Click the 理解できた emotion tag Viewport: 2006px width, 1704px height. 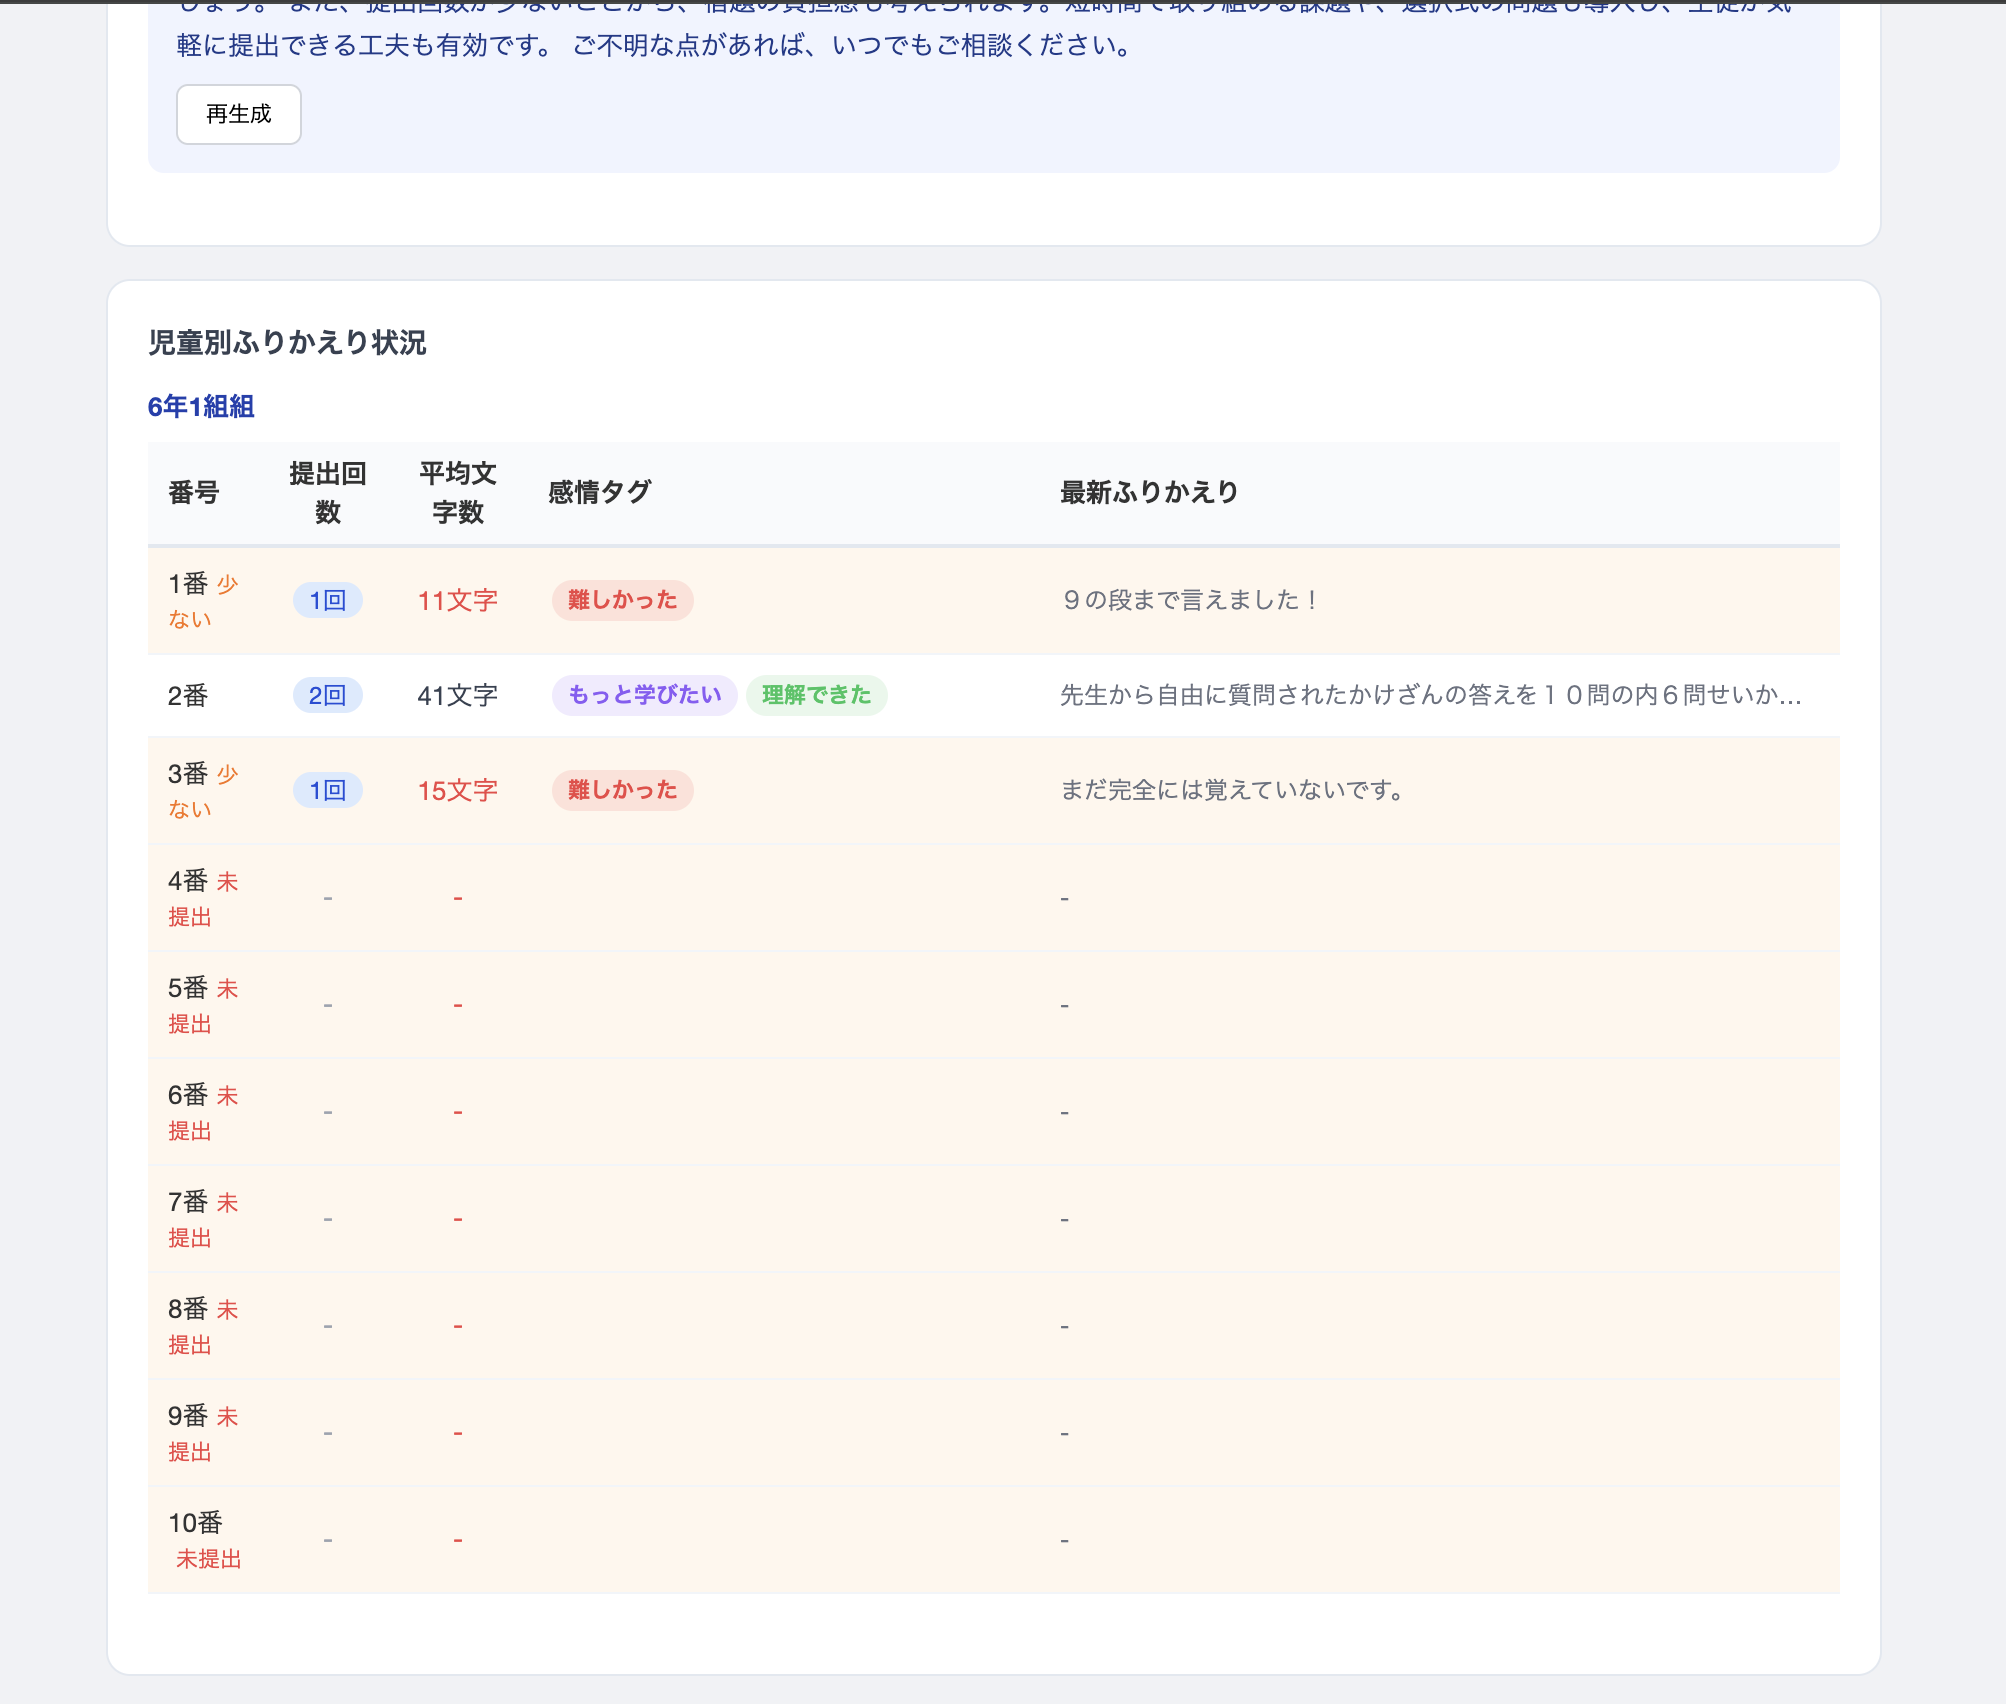click(x=816, y=695)
